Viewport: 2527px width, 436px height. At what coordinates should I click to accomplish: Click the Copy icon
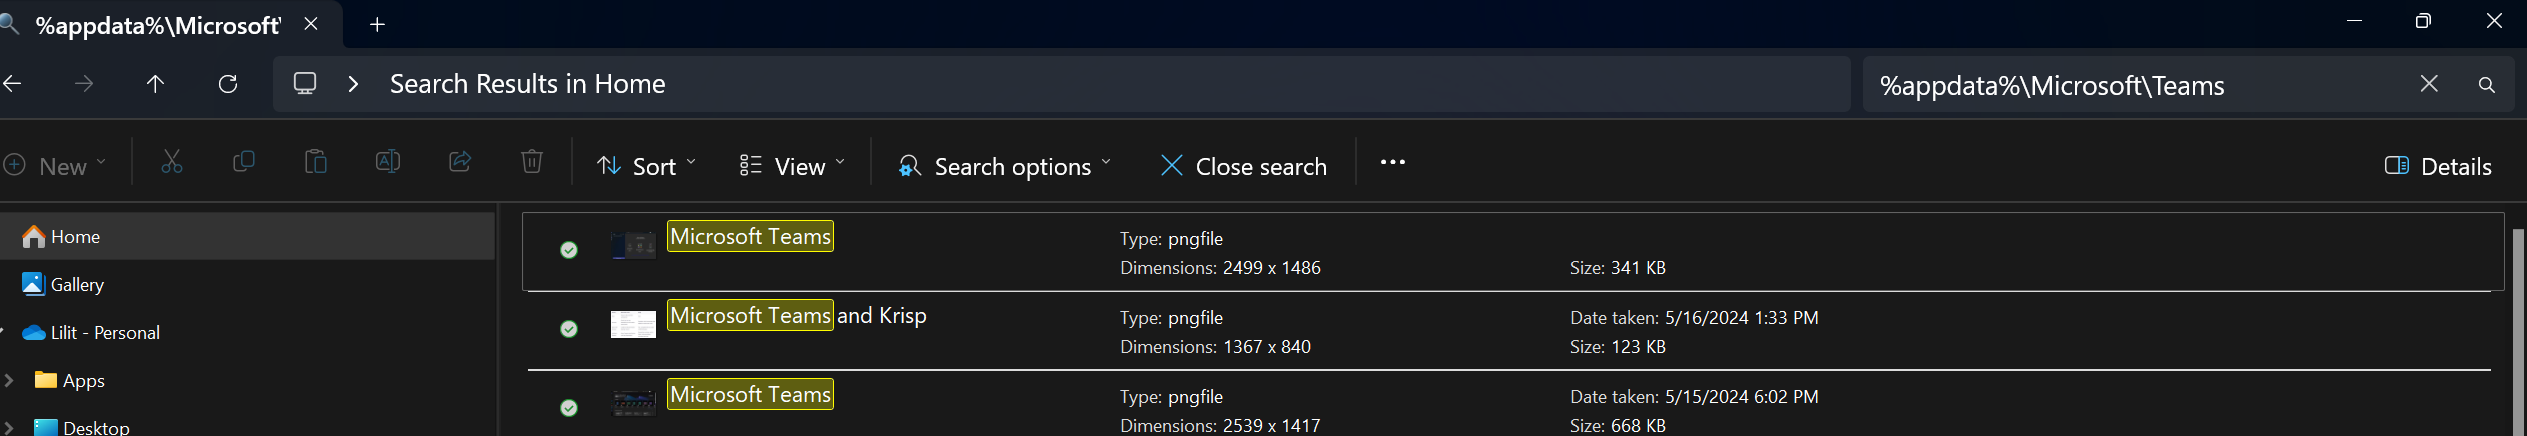click(x=243, y=162)
